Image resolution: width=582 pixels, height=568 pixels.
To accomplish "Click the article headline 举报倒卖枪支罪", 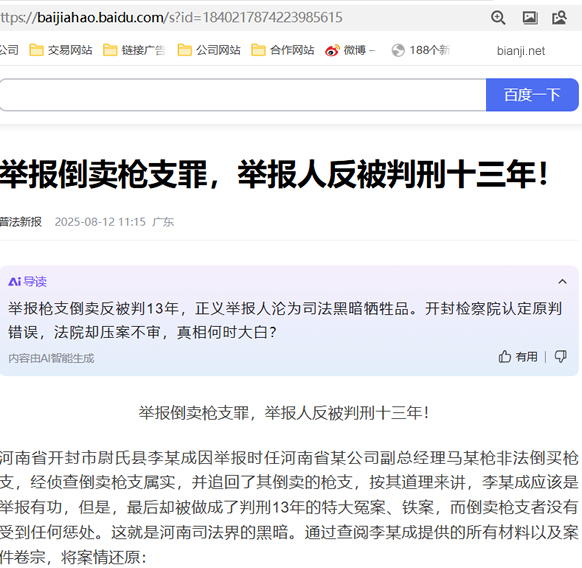I will coord(274,174).
